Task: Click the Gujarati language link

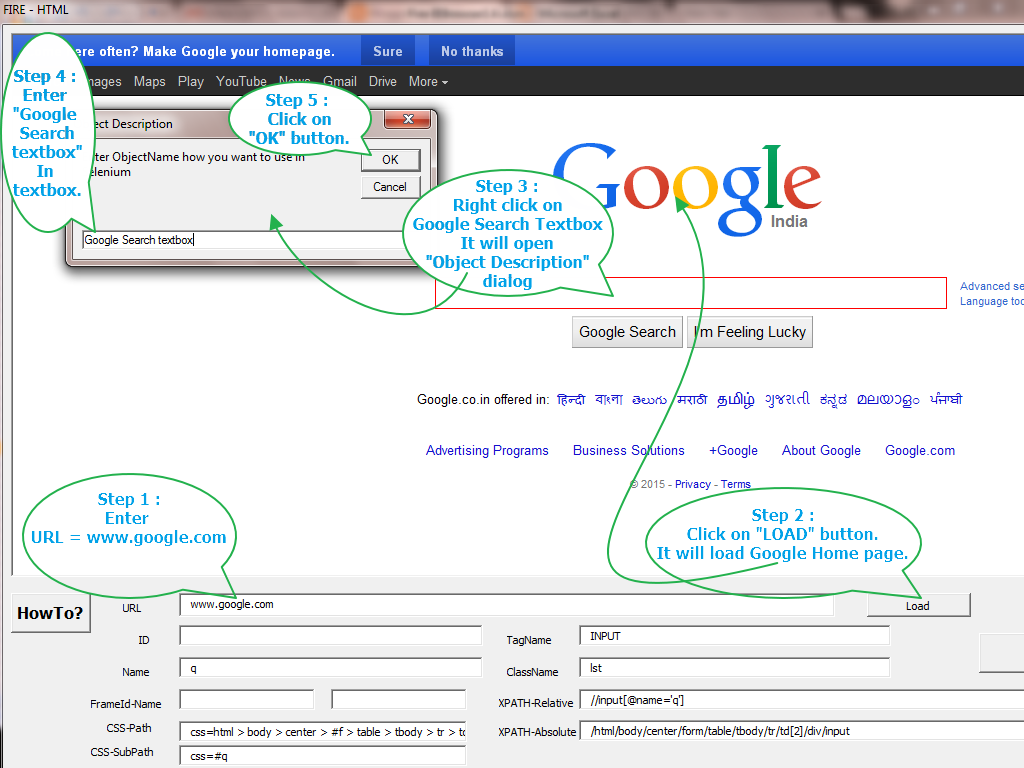Action: (788, 399)
